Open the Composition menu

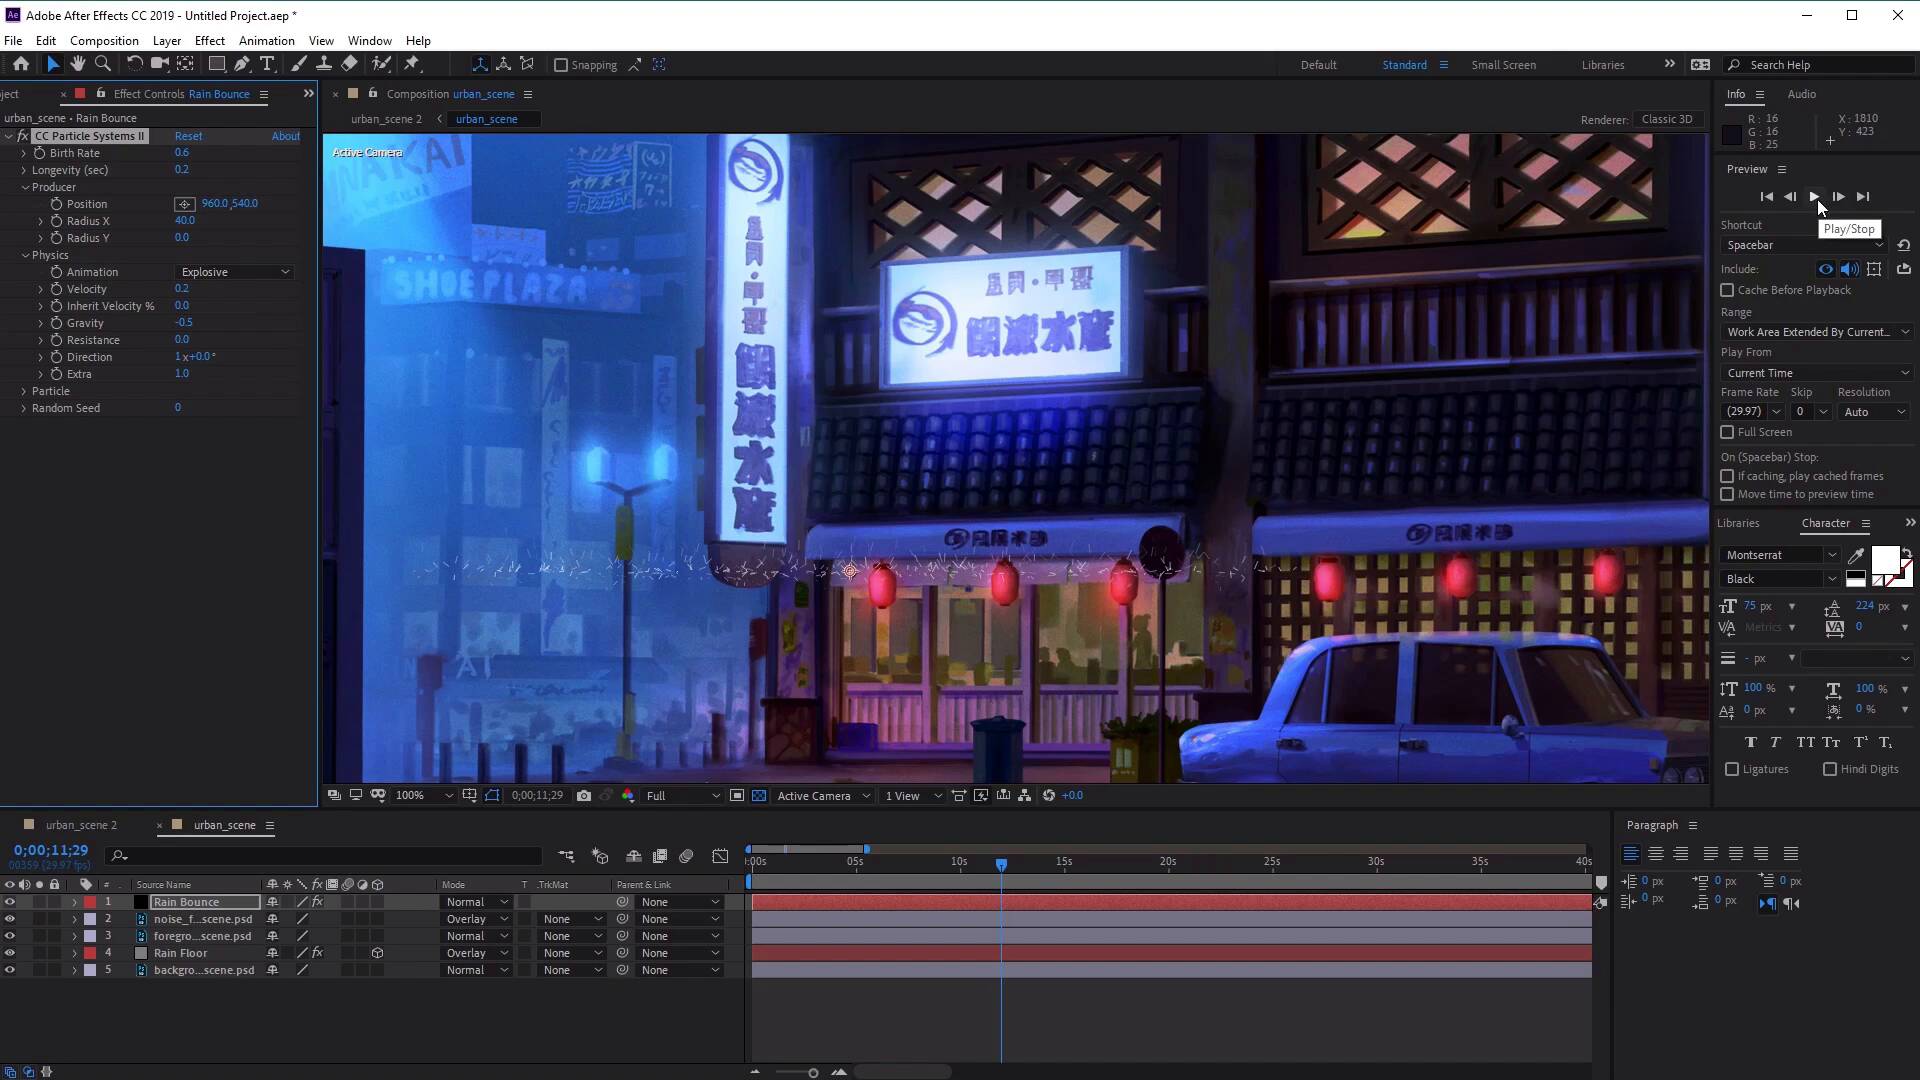pyautogui.click(x=104, y=41)
